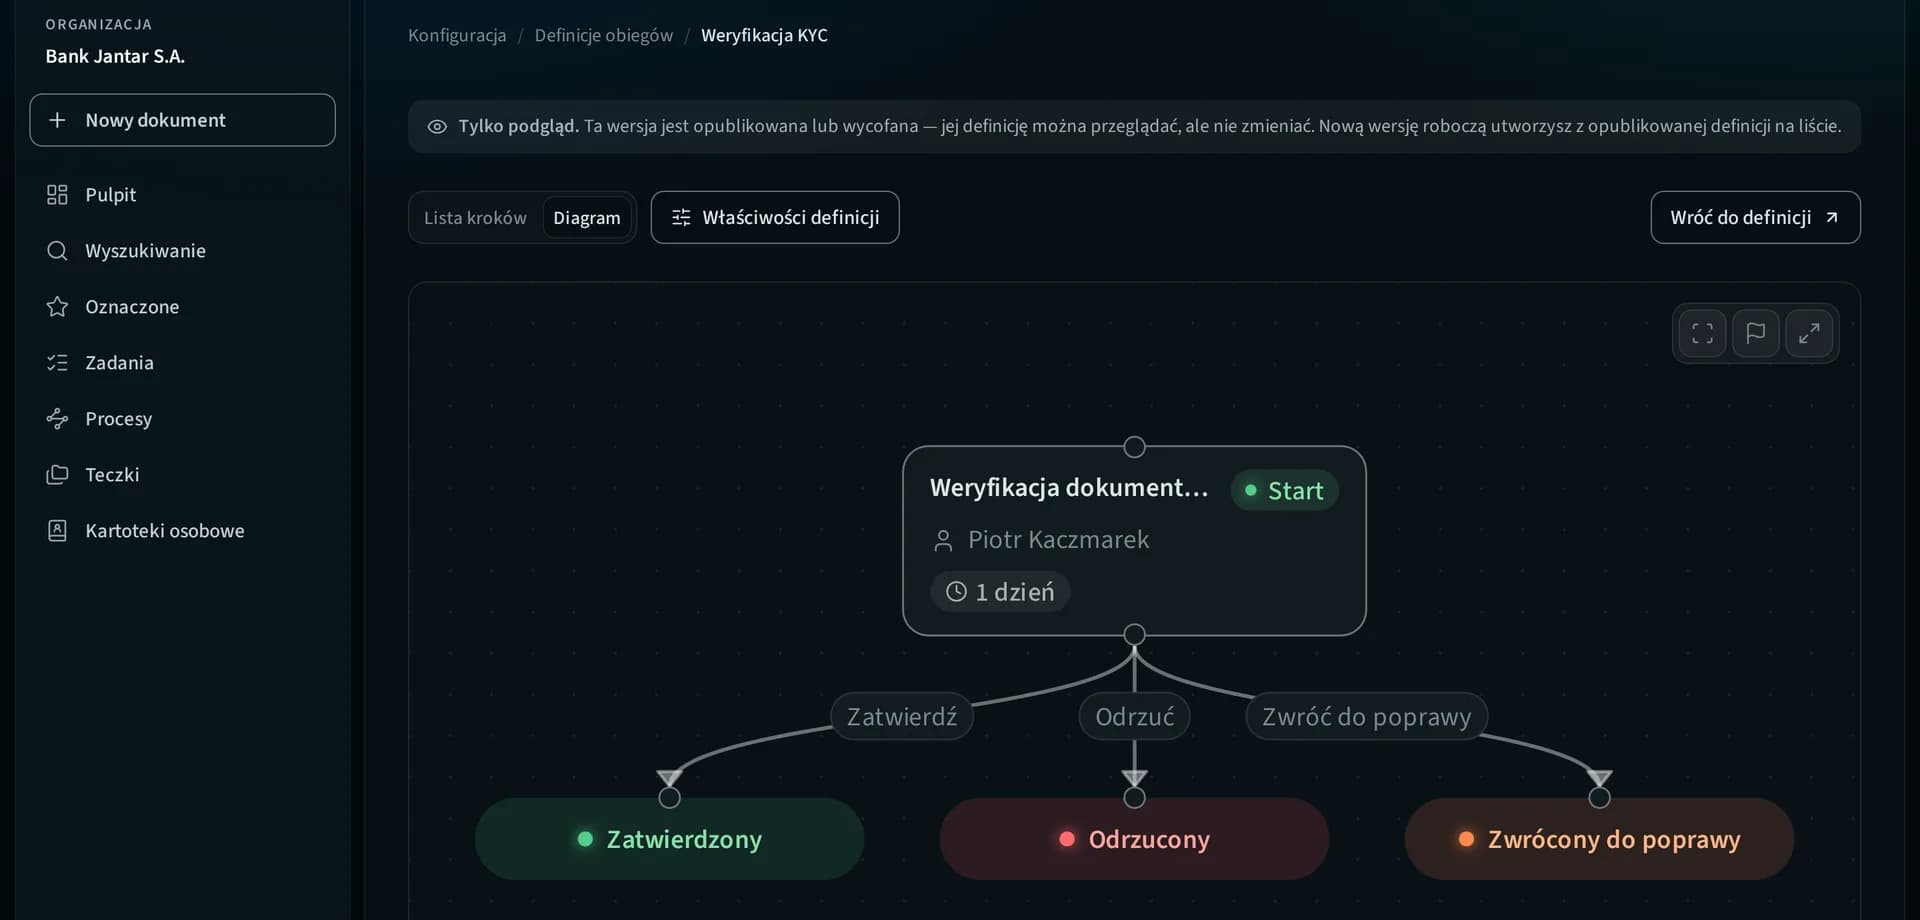Select the Odrzuć transition label
The image size is (1920, 920).
[1134, 717]
